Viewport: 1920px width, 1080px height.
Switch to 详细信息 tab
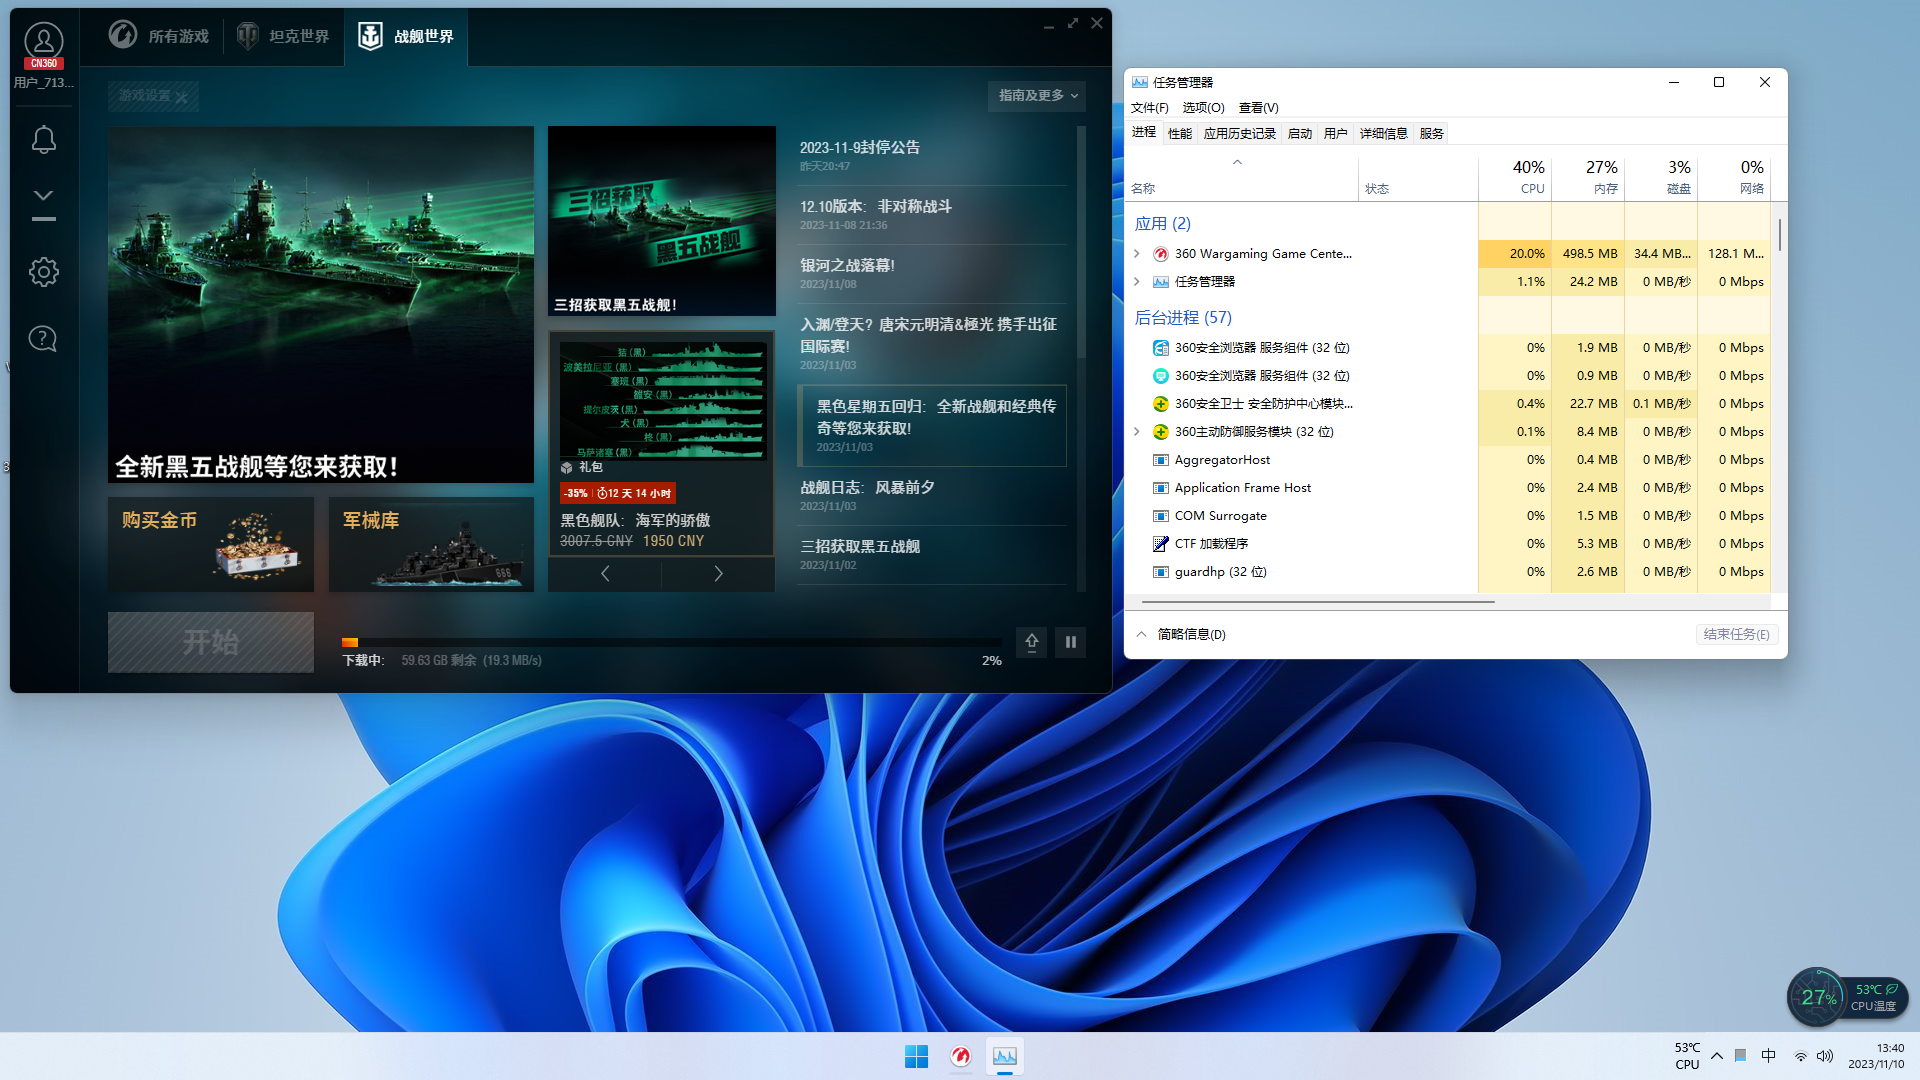pyautogui.click(x=1383, y=133)
